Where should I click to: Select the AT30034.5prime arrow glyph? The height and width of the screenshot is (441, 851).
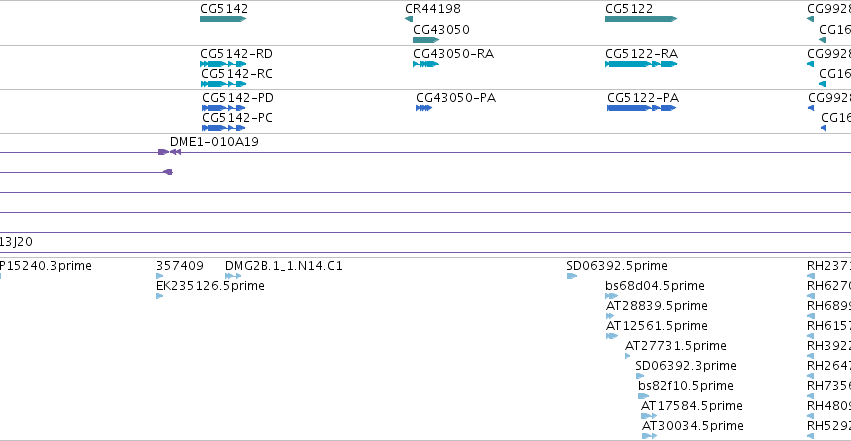tap(650, 436)
